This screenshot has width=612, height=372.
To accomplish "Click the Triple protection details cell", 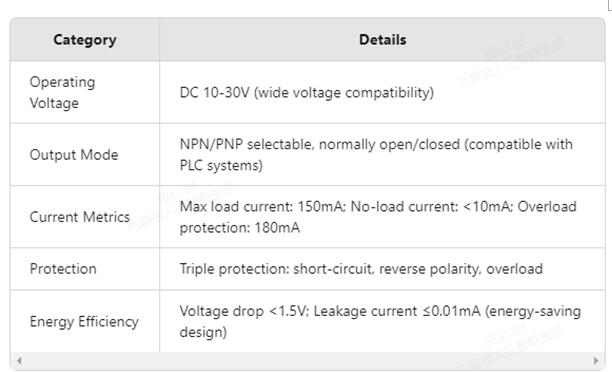I will [382, 269].
